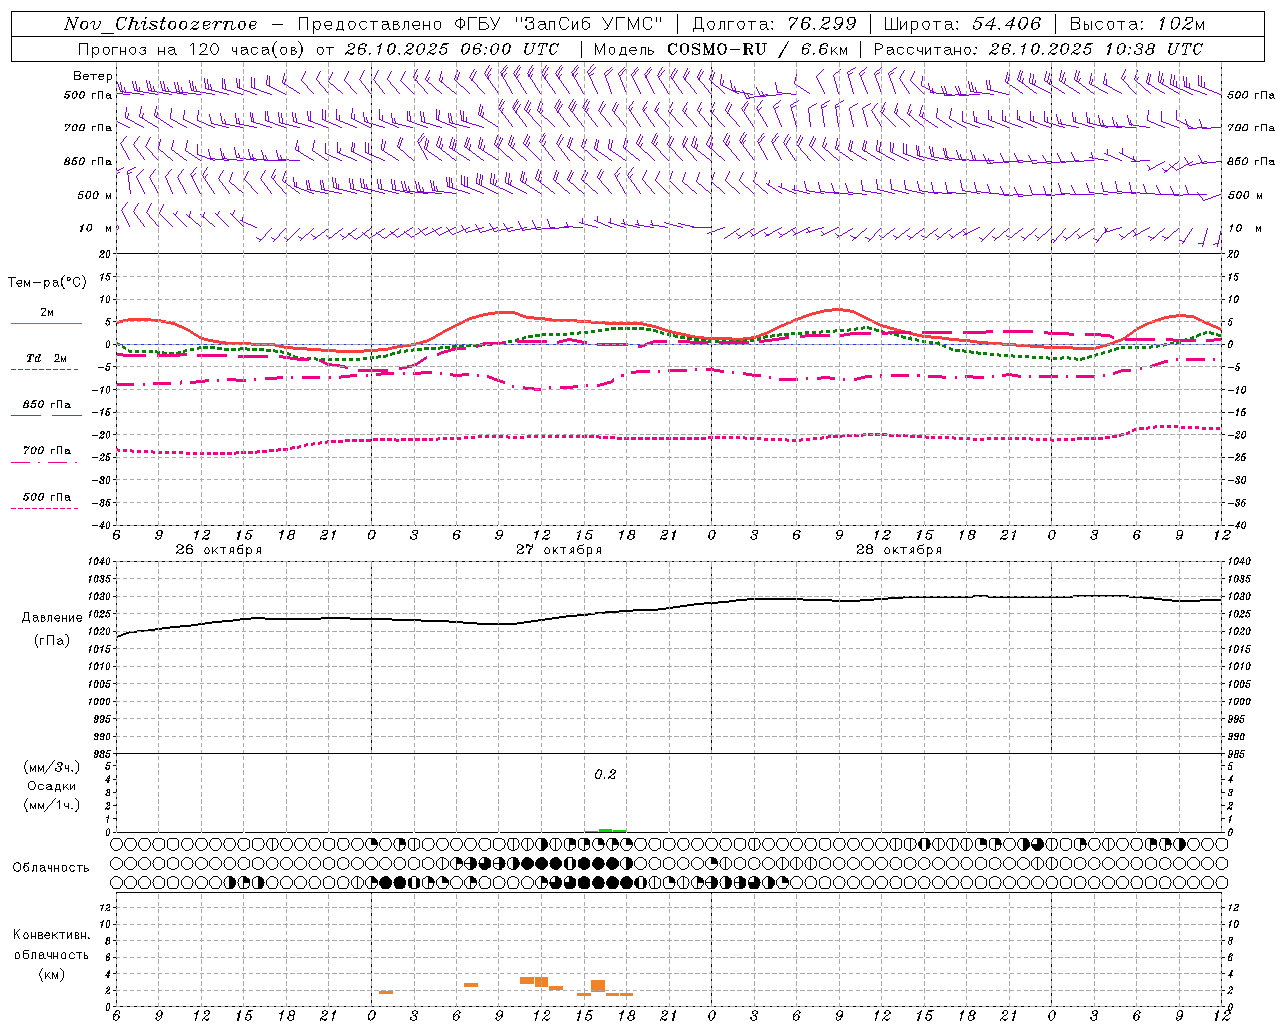Click the "10 м" wind level label on left axis
Image resolution: width=1280 pixels, height=1024 pixels.
click(x=96, y=228)
